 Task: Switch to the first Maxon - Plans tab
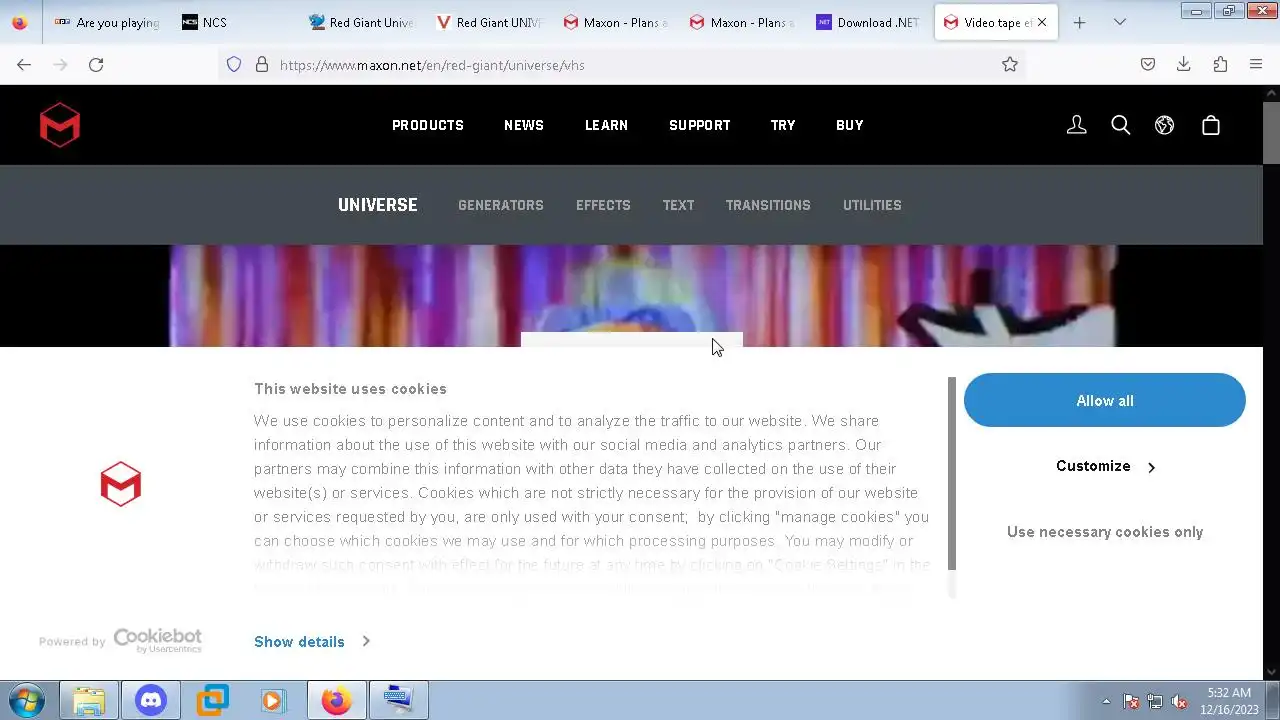pos(615,22)
